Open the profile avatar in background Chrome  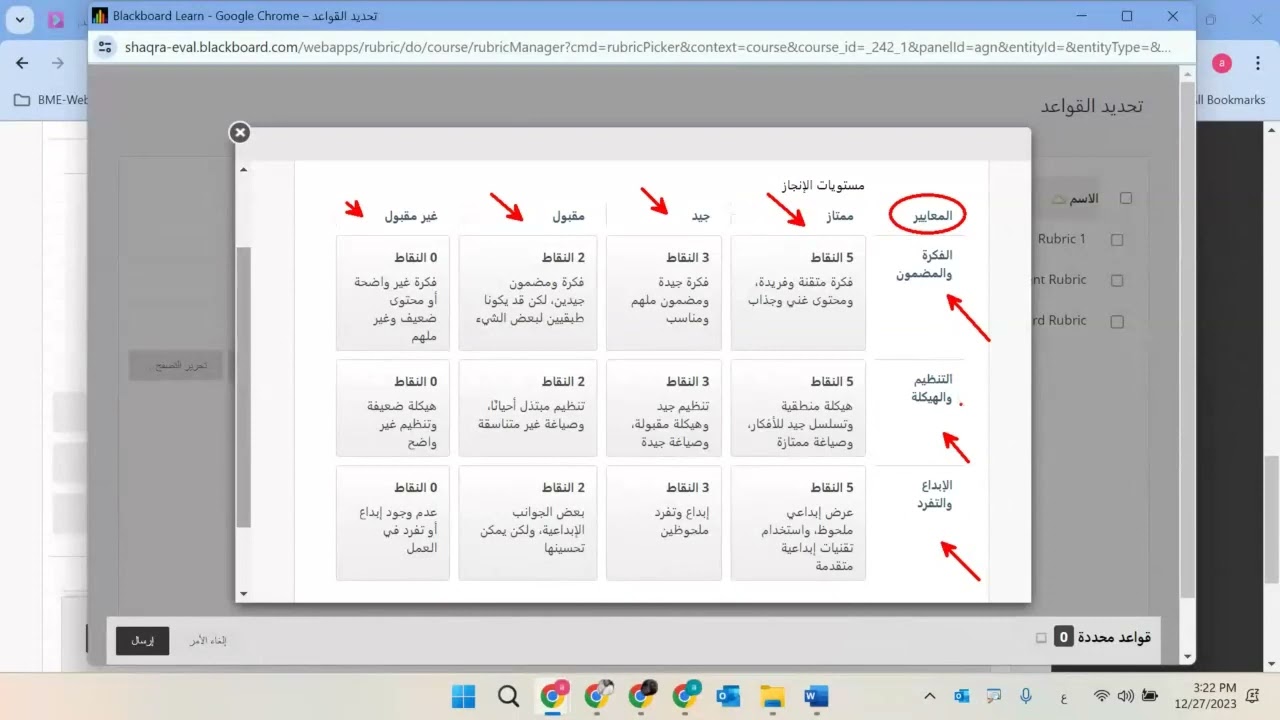[1221, 63]
